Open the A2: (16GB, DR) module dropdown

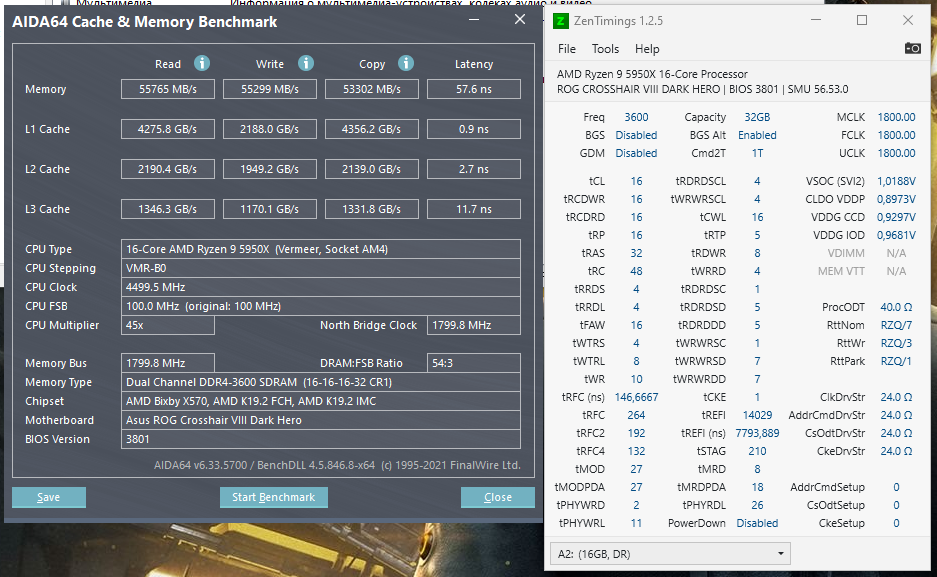point(670,554)
